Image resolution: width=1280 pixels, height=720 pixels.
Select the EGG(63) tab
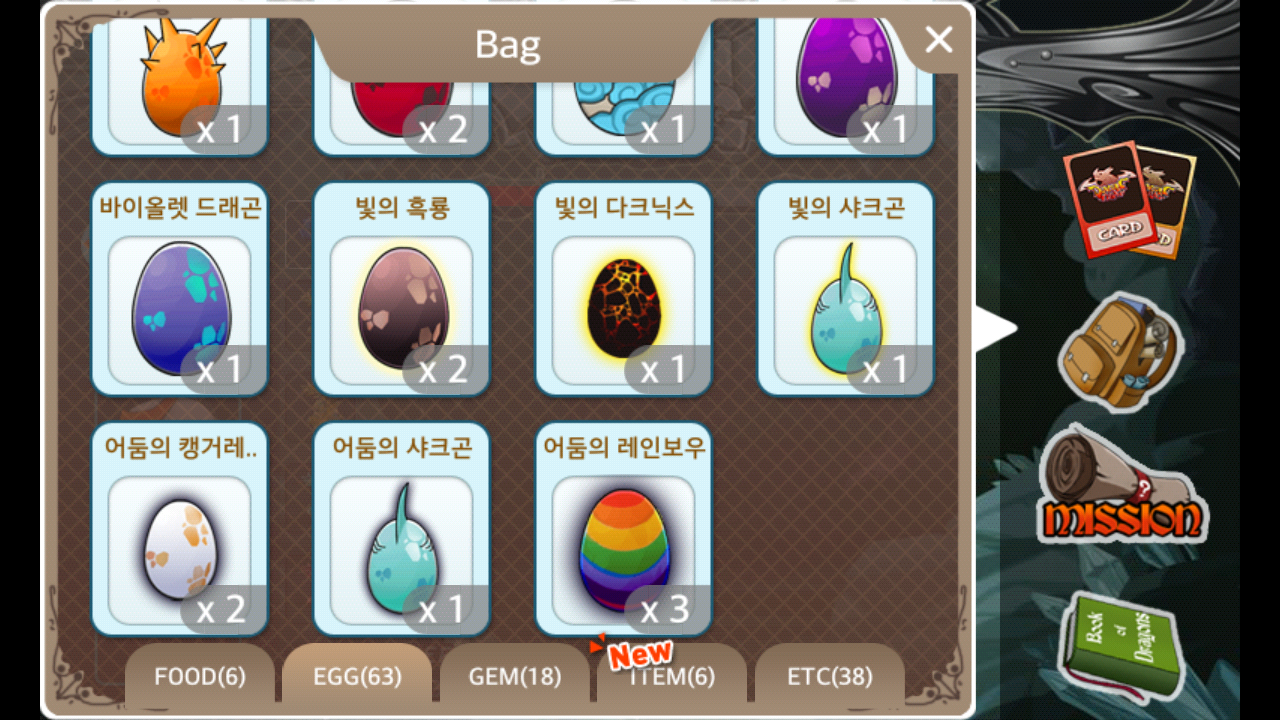357,676
